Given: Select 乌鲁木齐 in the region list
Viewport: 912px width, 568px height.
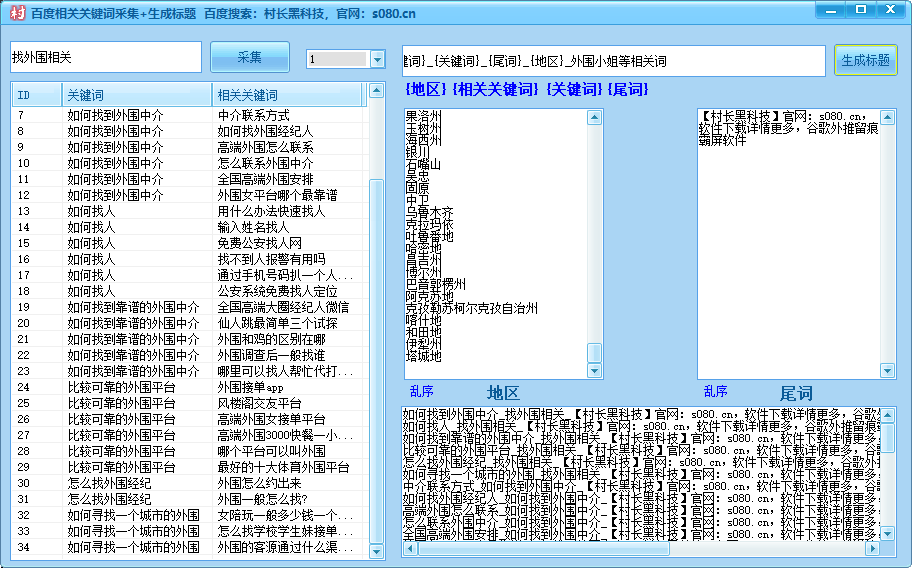Looking at the screenshot, I should click(x=429, y=213).
